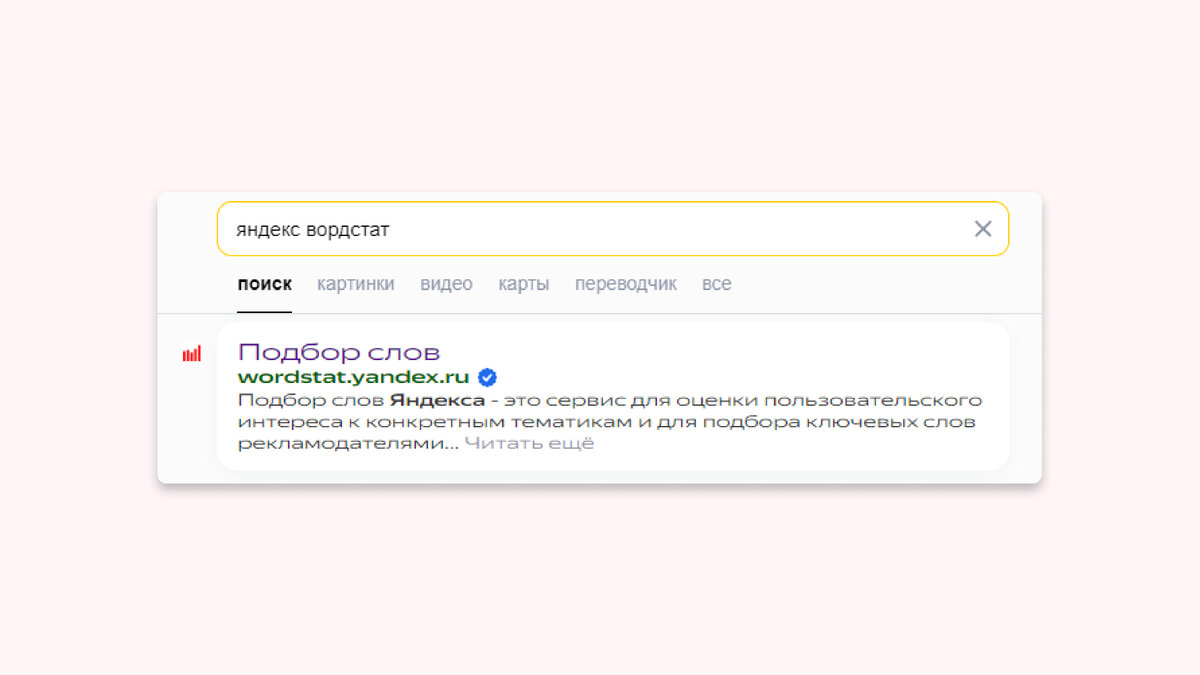Clear the search query with the X icon

click(983, 229)
